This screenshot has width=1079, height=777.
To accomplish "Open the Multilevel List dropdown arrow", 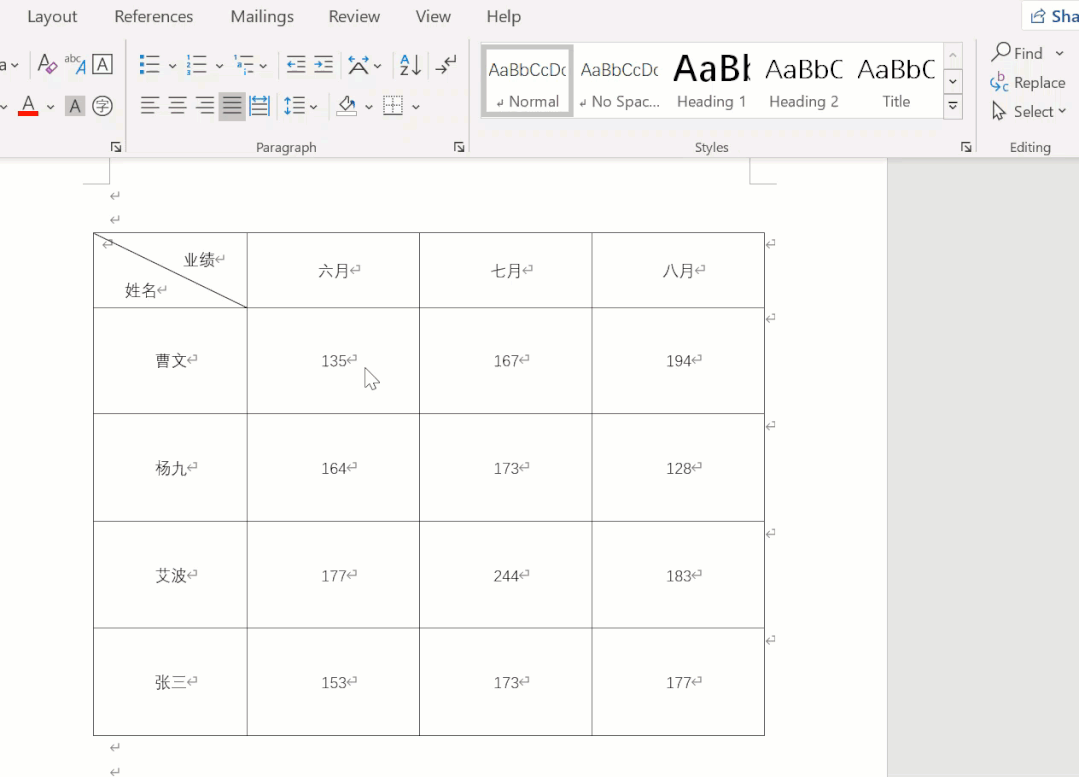I will point(263,66).
